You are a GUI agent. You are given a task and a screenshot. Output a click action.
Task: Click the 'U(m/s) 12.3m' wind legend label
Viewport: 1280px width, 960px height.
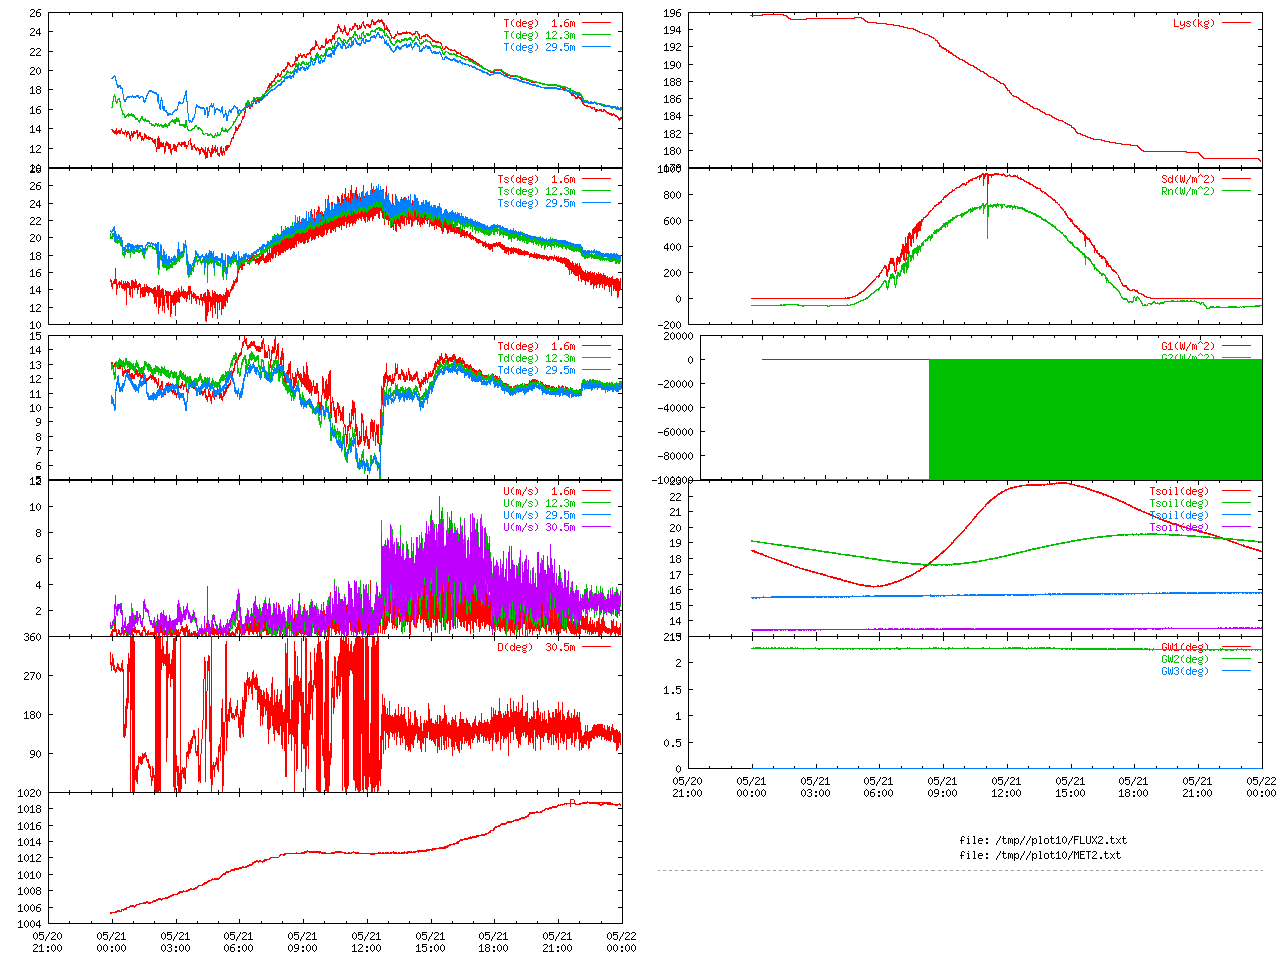[539, 503]
